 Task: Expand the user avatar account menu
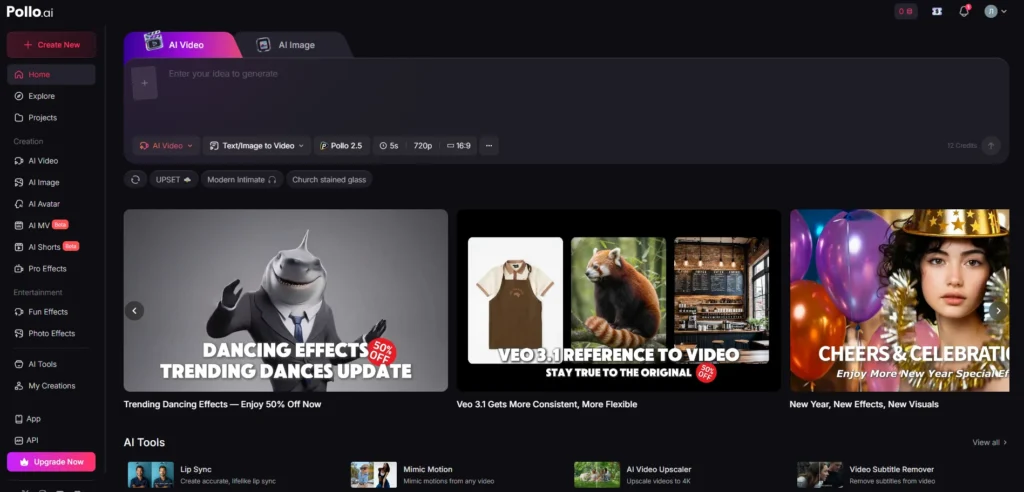click(x=996, y=11)
